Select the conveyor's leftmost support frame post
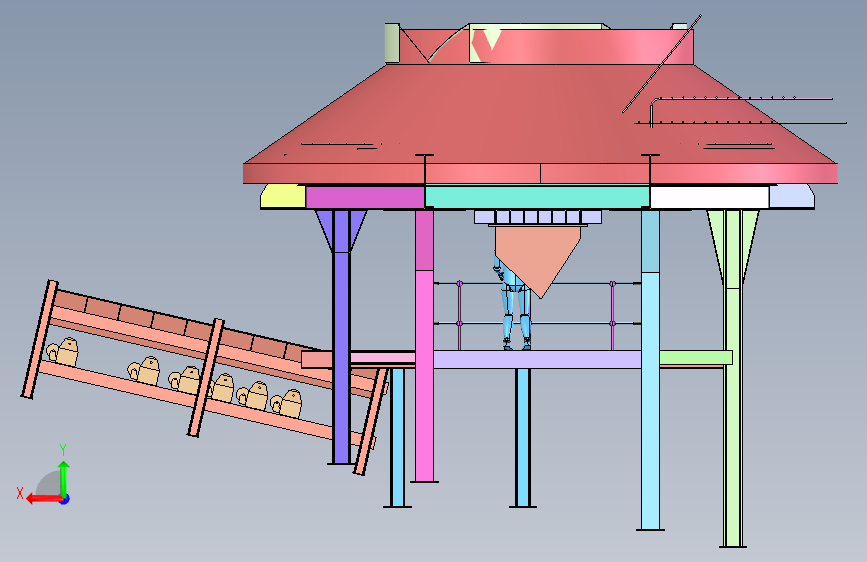Image resolution: width=867 pixels, height=562 pixels. (39, 339)
